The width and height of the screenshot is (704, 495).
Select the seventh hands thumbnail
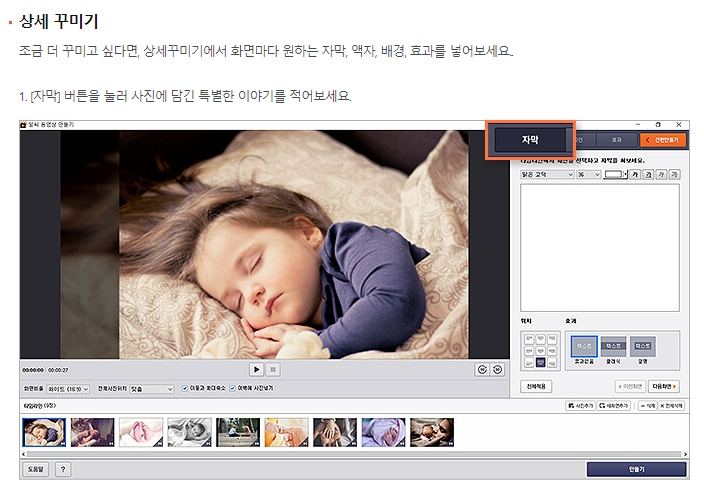coord(335,432)
